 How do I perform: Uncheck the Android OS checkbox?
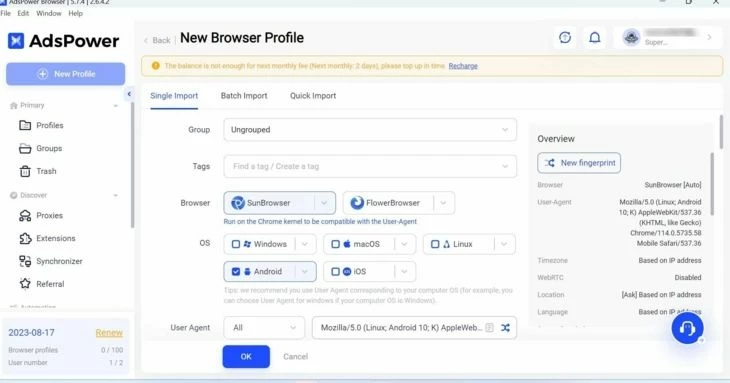click(x=236, y=272)
